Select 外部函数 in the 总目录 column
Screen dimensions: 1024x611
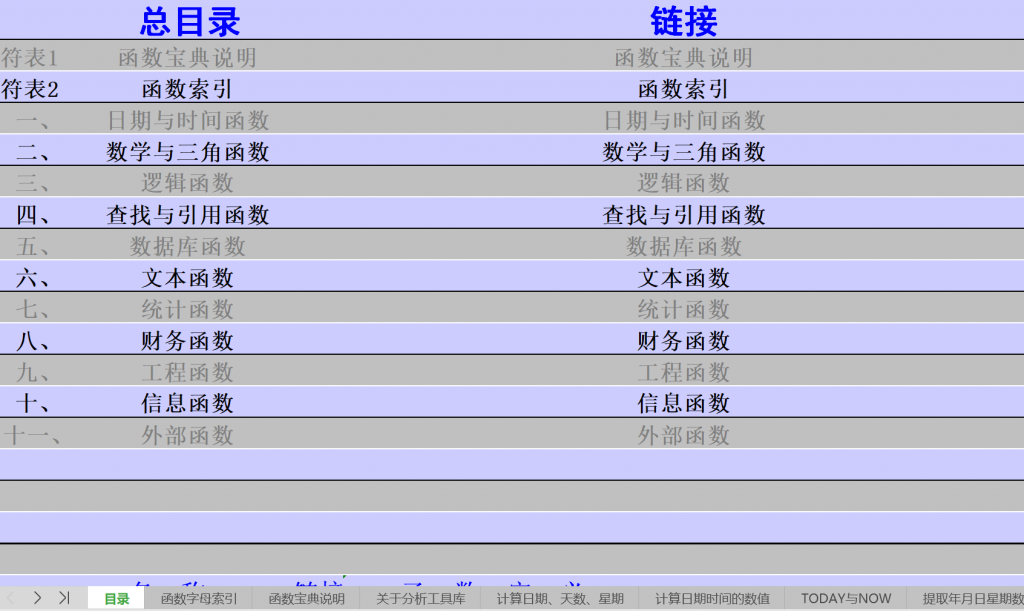187,435
